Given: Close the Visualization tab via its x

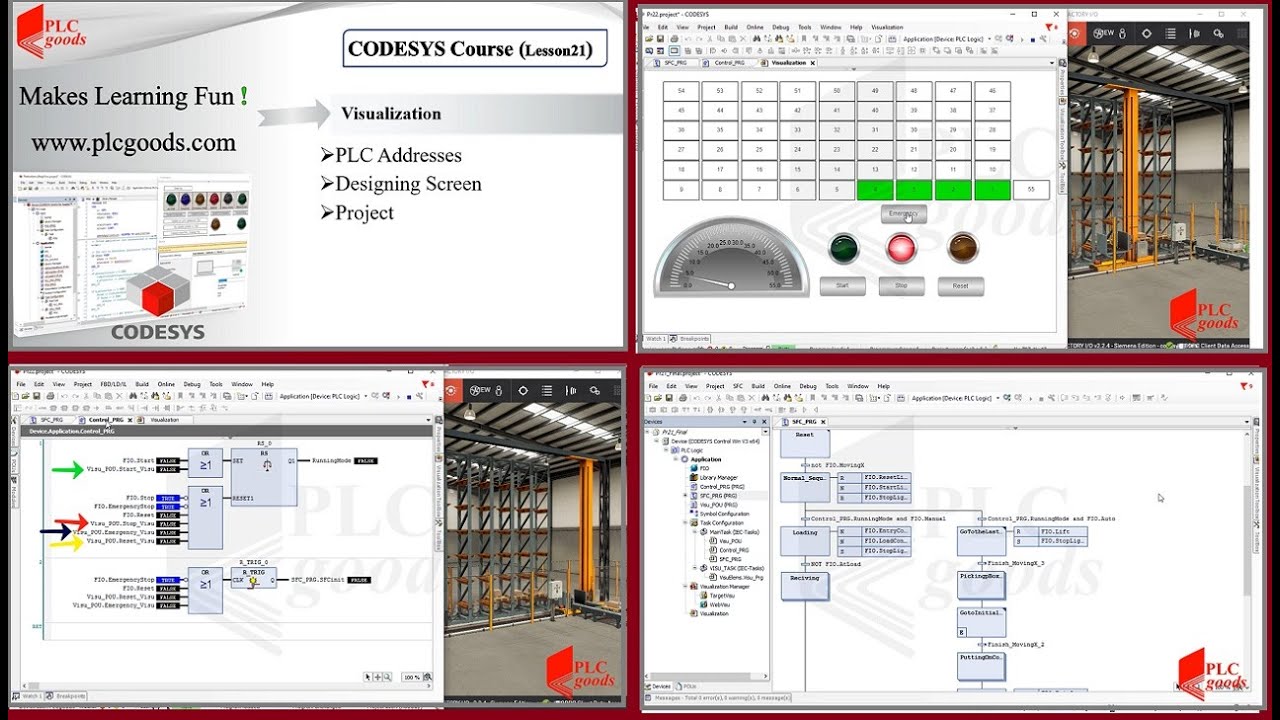Looking at the screenshot, I should pos(813,62).
